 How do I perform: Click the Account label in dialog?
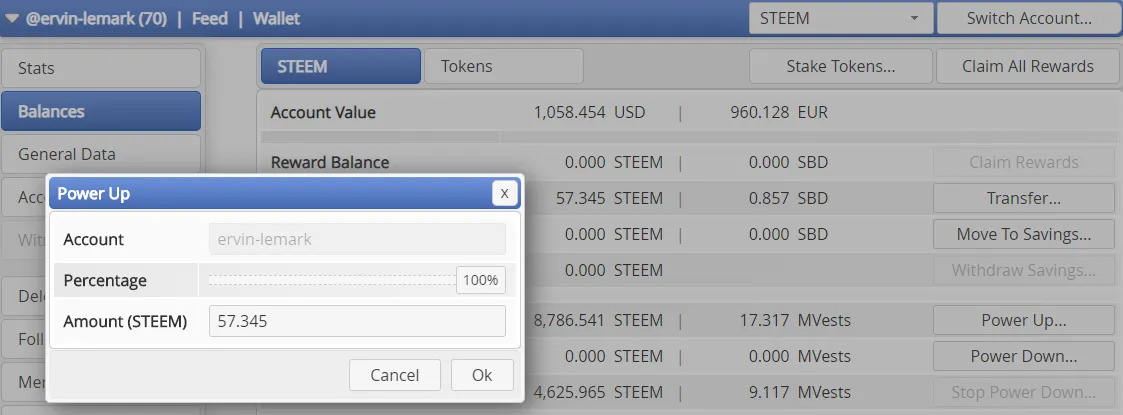click(x=93, y=239)
